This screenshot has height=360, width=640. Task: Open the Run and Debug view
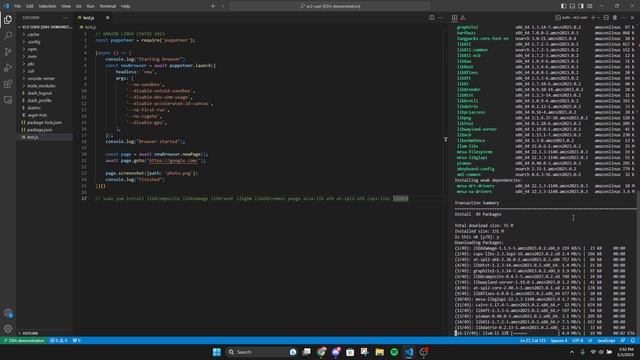tap(8, 68)
